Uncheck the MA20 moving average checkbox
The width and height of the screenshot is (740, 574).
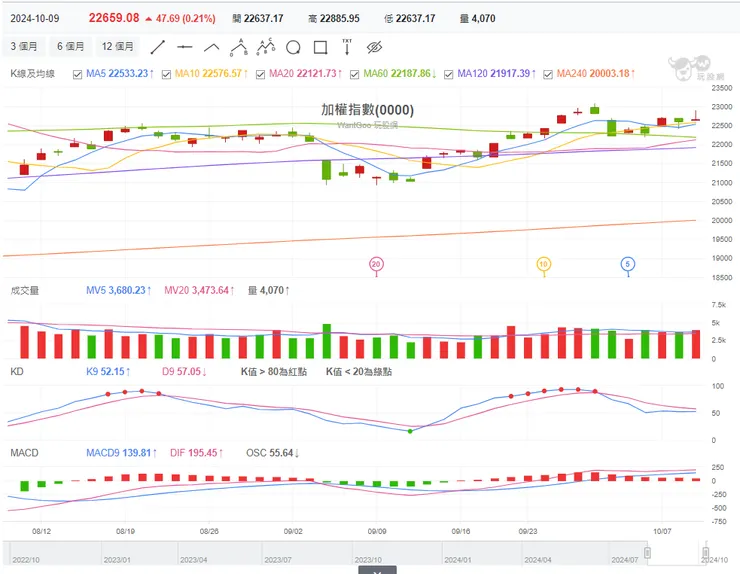260,74
